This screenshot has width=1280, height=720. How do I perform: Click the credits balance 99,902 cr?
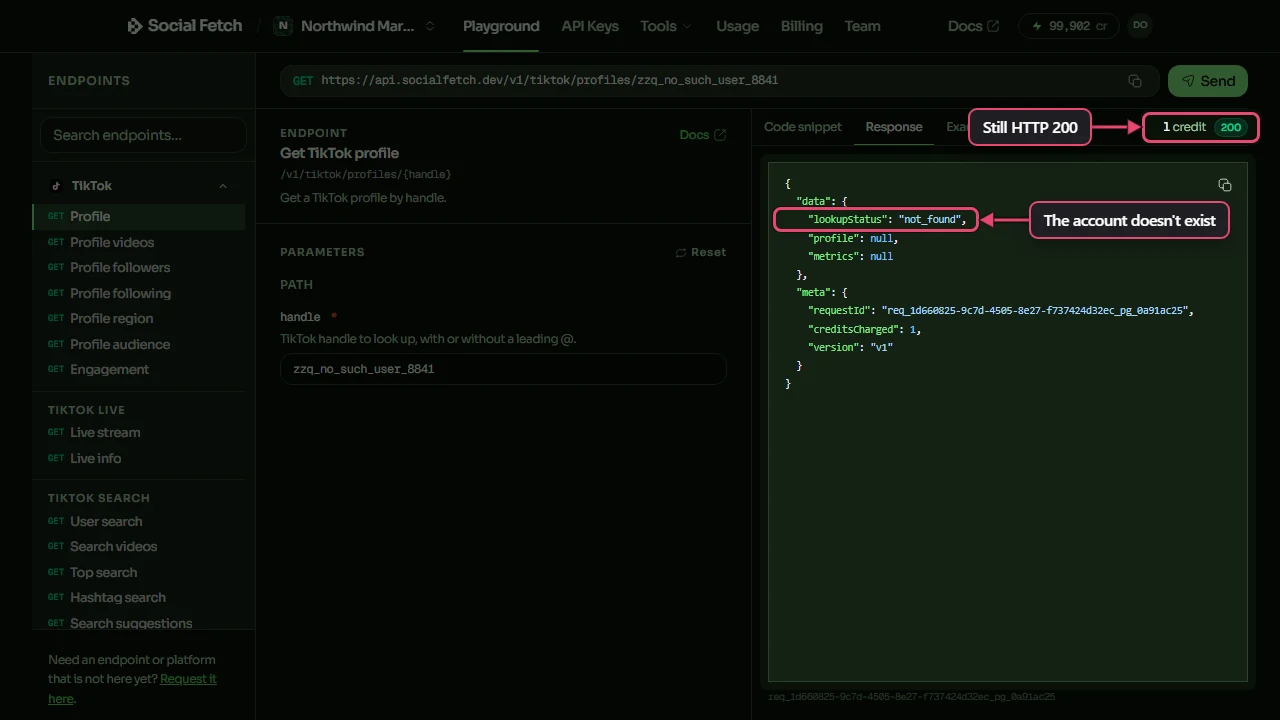[1069, 26]
